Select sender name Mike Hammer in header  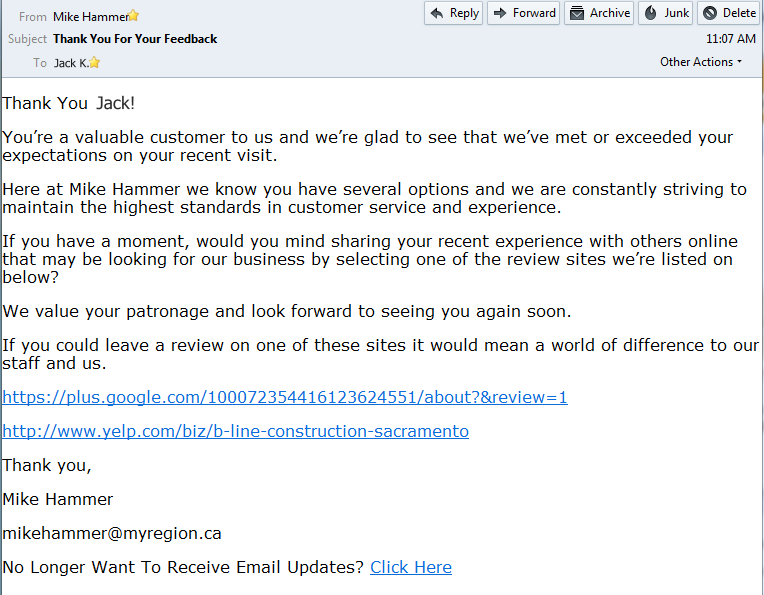[x=89, y=16]
